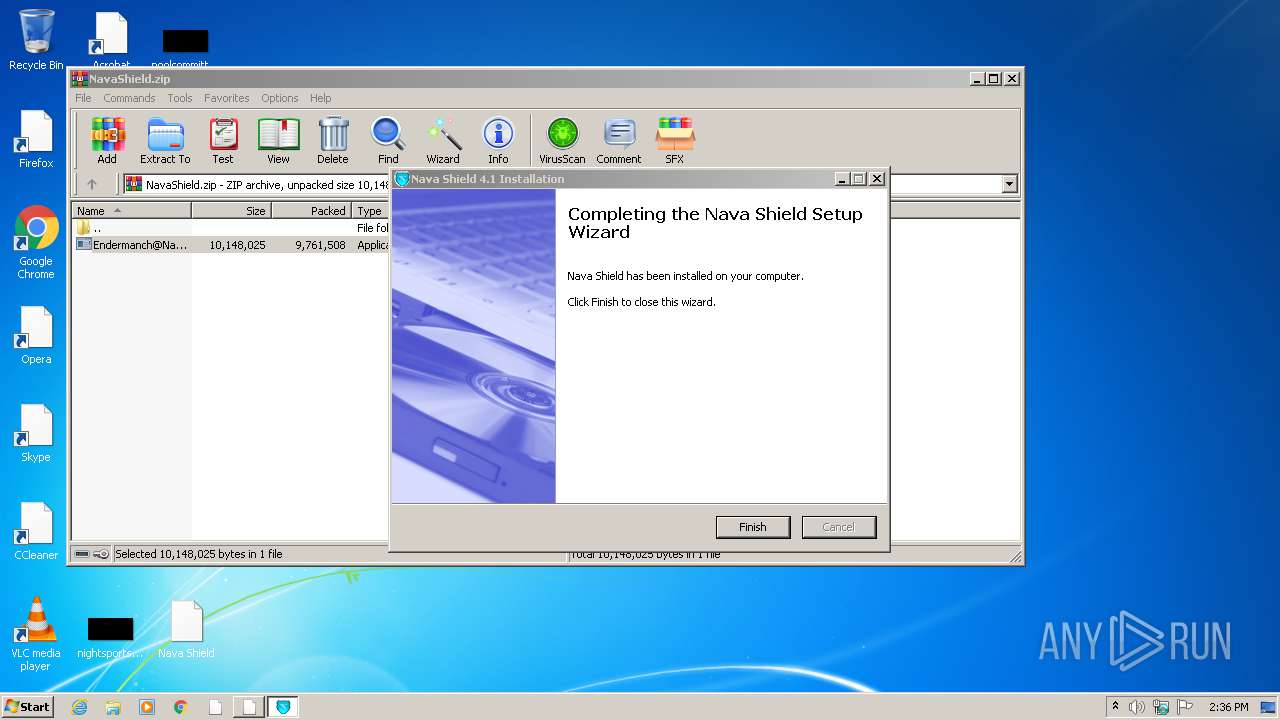This screenshot has height=720, width=1280.
Task: Open Google Chrome desktop shortcut
Action: [x=36, y=242]
